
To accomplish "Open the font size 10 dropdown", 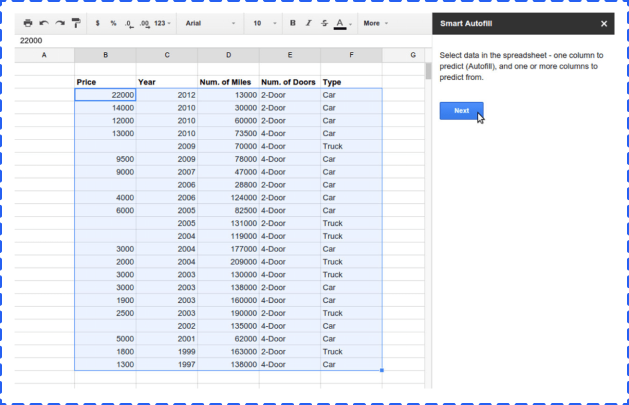I will [x=264, y=22].
